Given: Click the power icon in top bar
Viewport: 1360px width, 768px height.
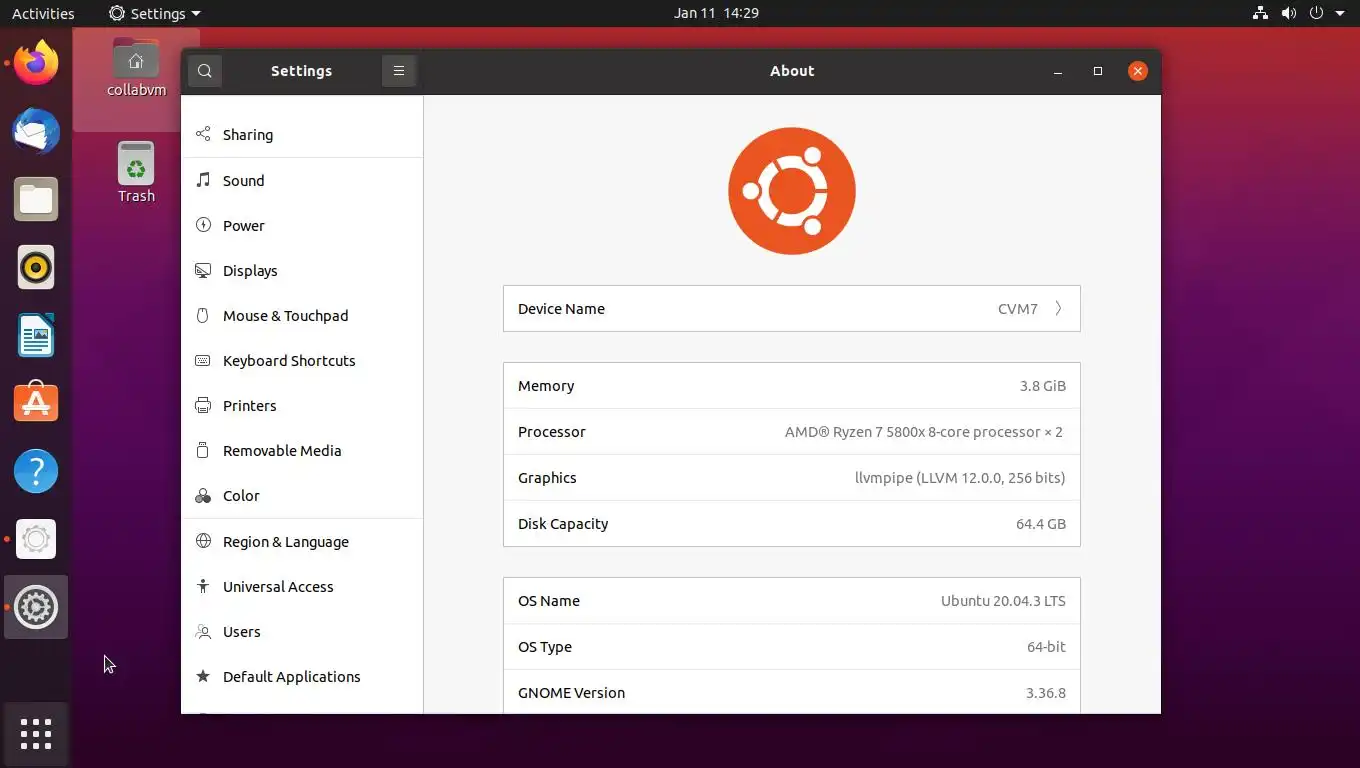Looking at the screenshot, I should point(1316,13).
